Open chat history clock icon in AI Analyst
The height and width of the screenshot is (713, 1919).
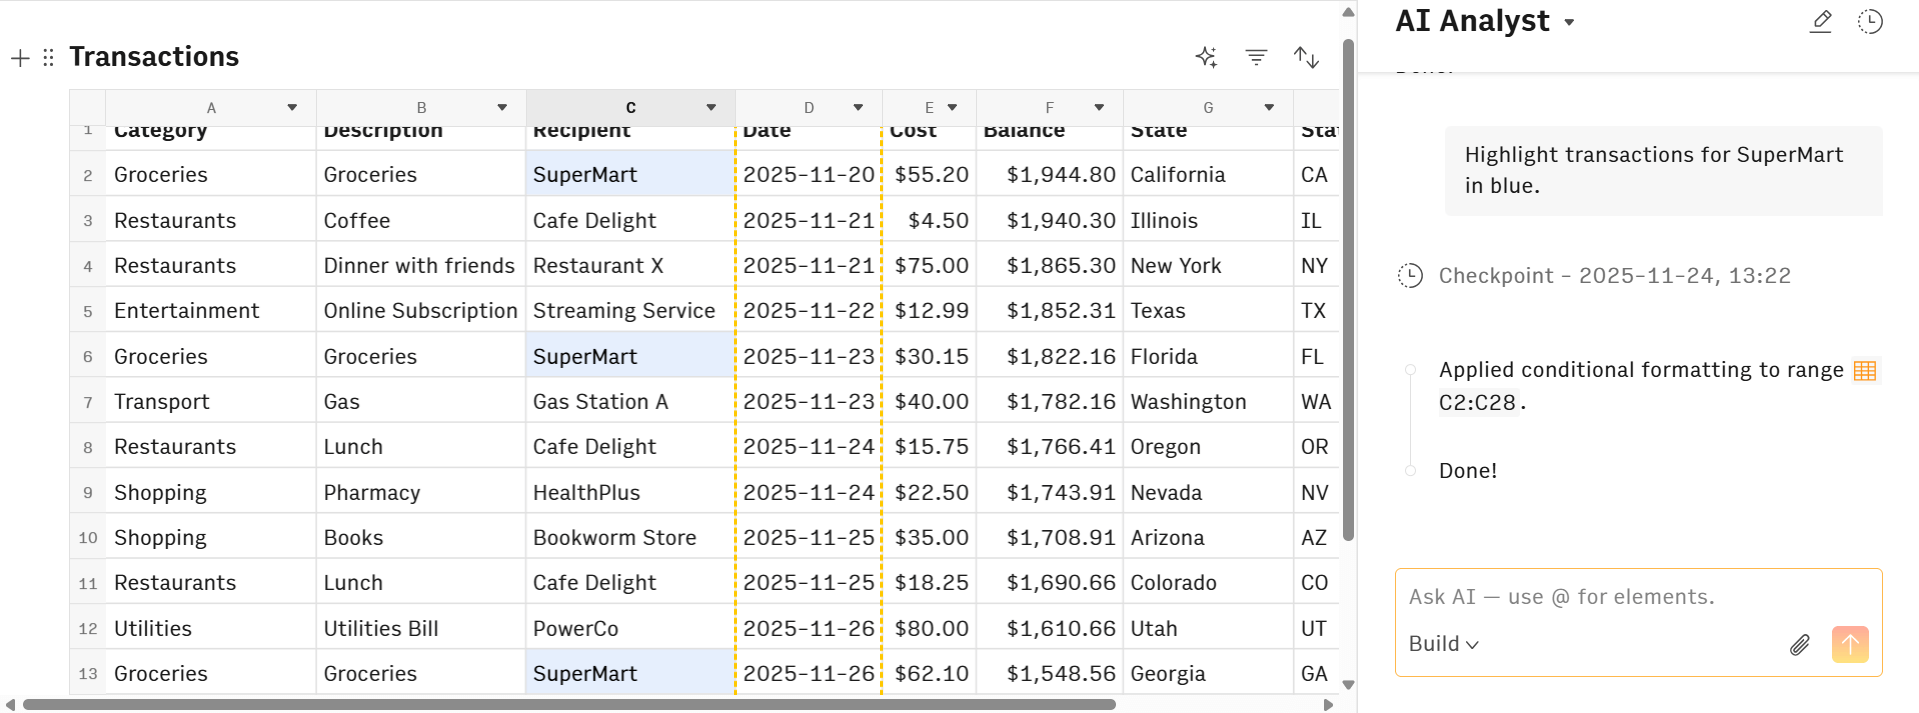1870,21
